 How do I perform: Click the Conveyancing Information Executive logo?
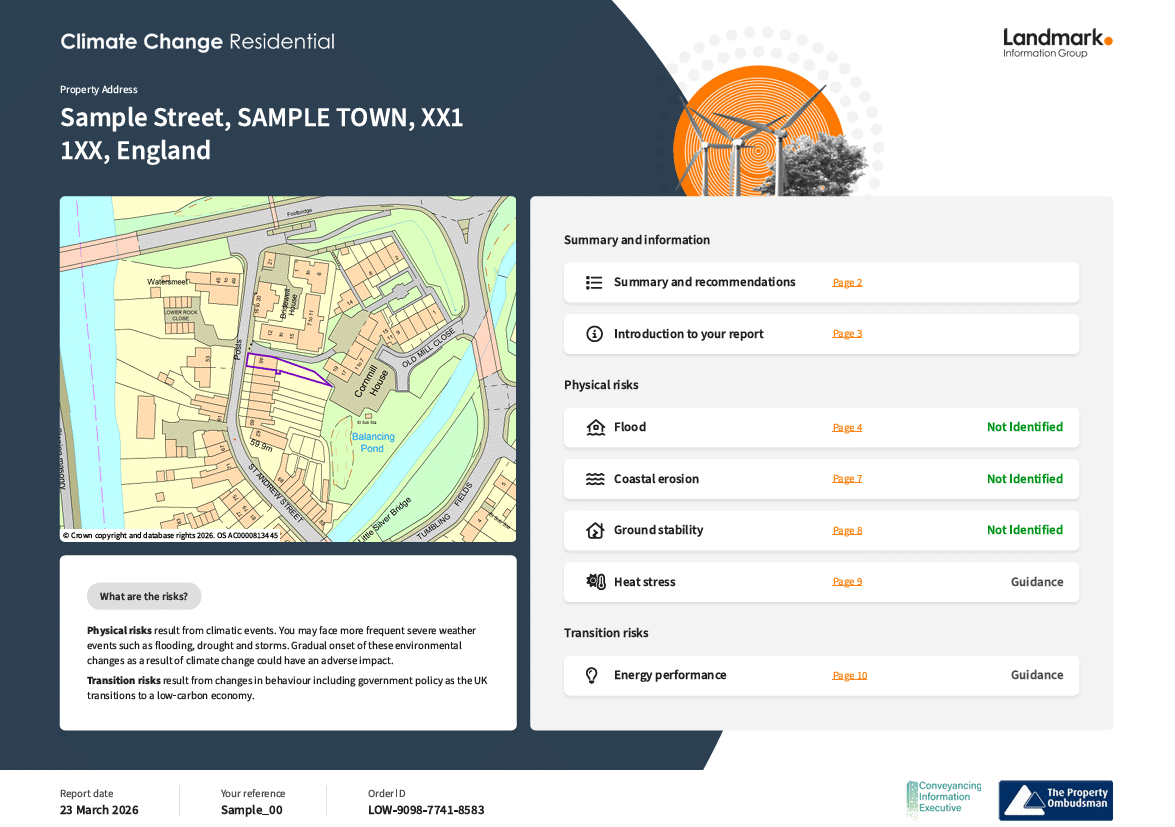(x=943, y=799)
